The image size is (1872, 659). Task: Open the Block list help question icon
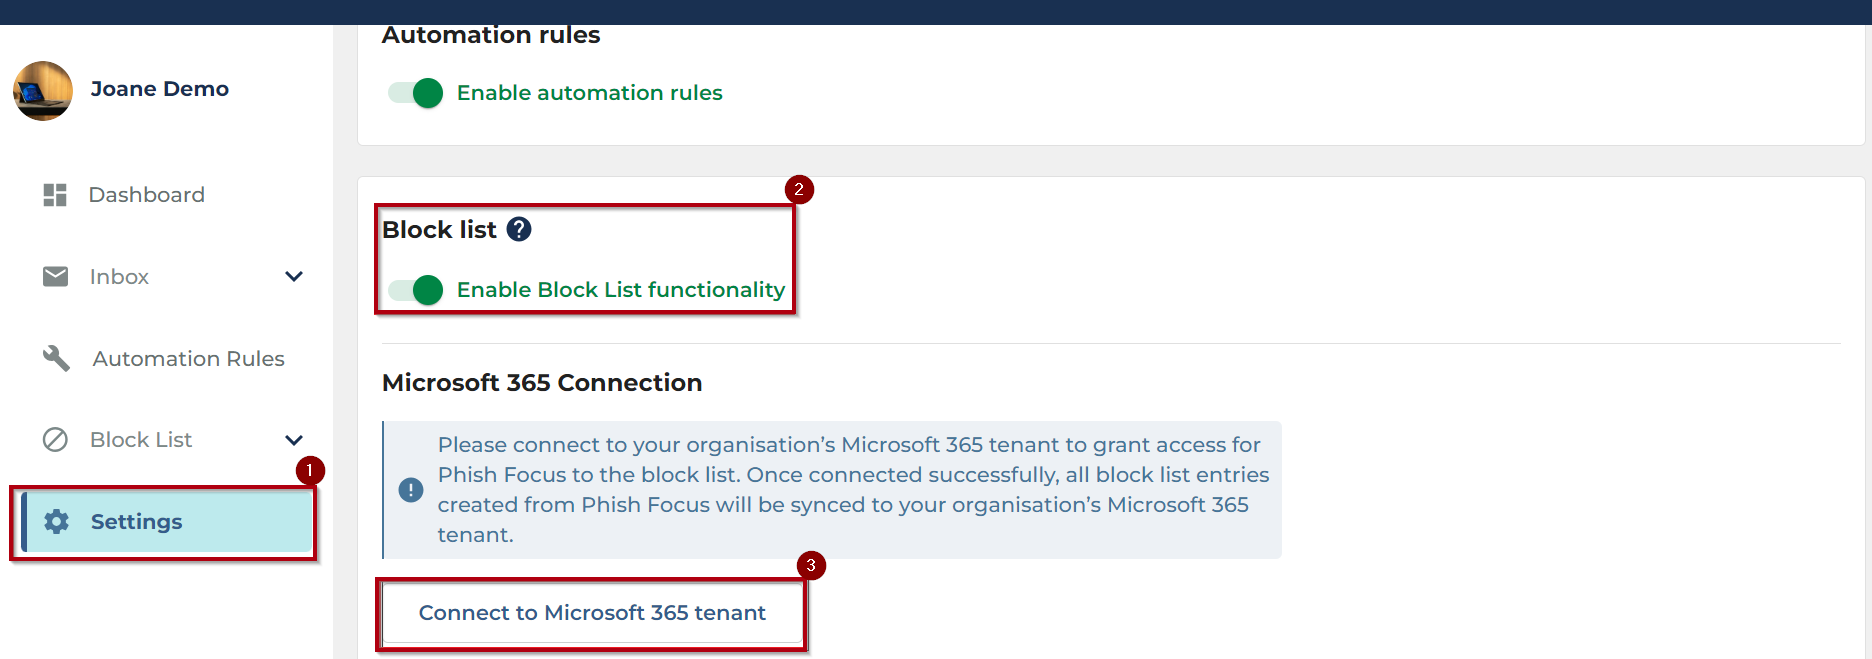point(519,230)
